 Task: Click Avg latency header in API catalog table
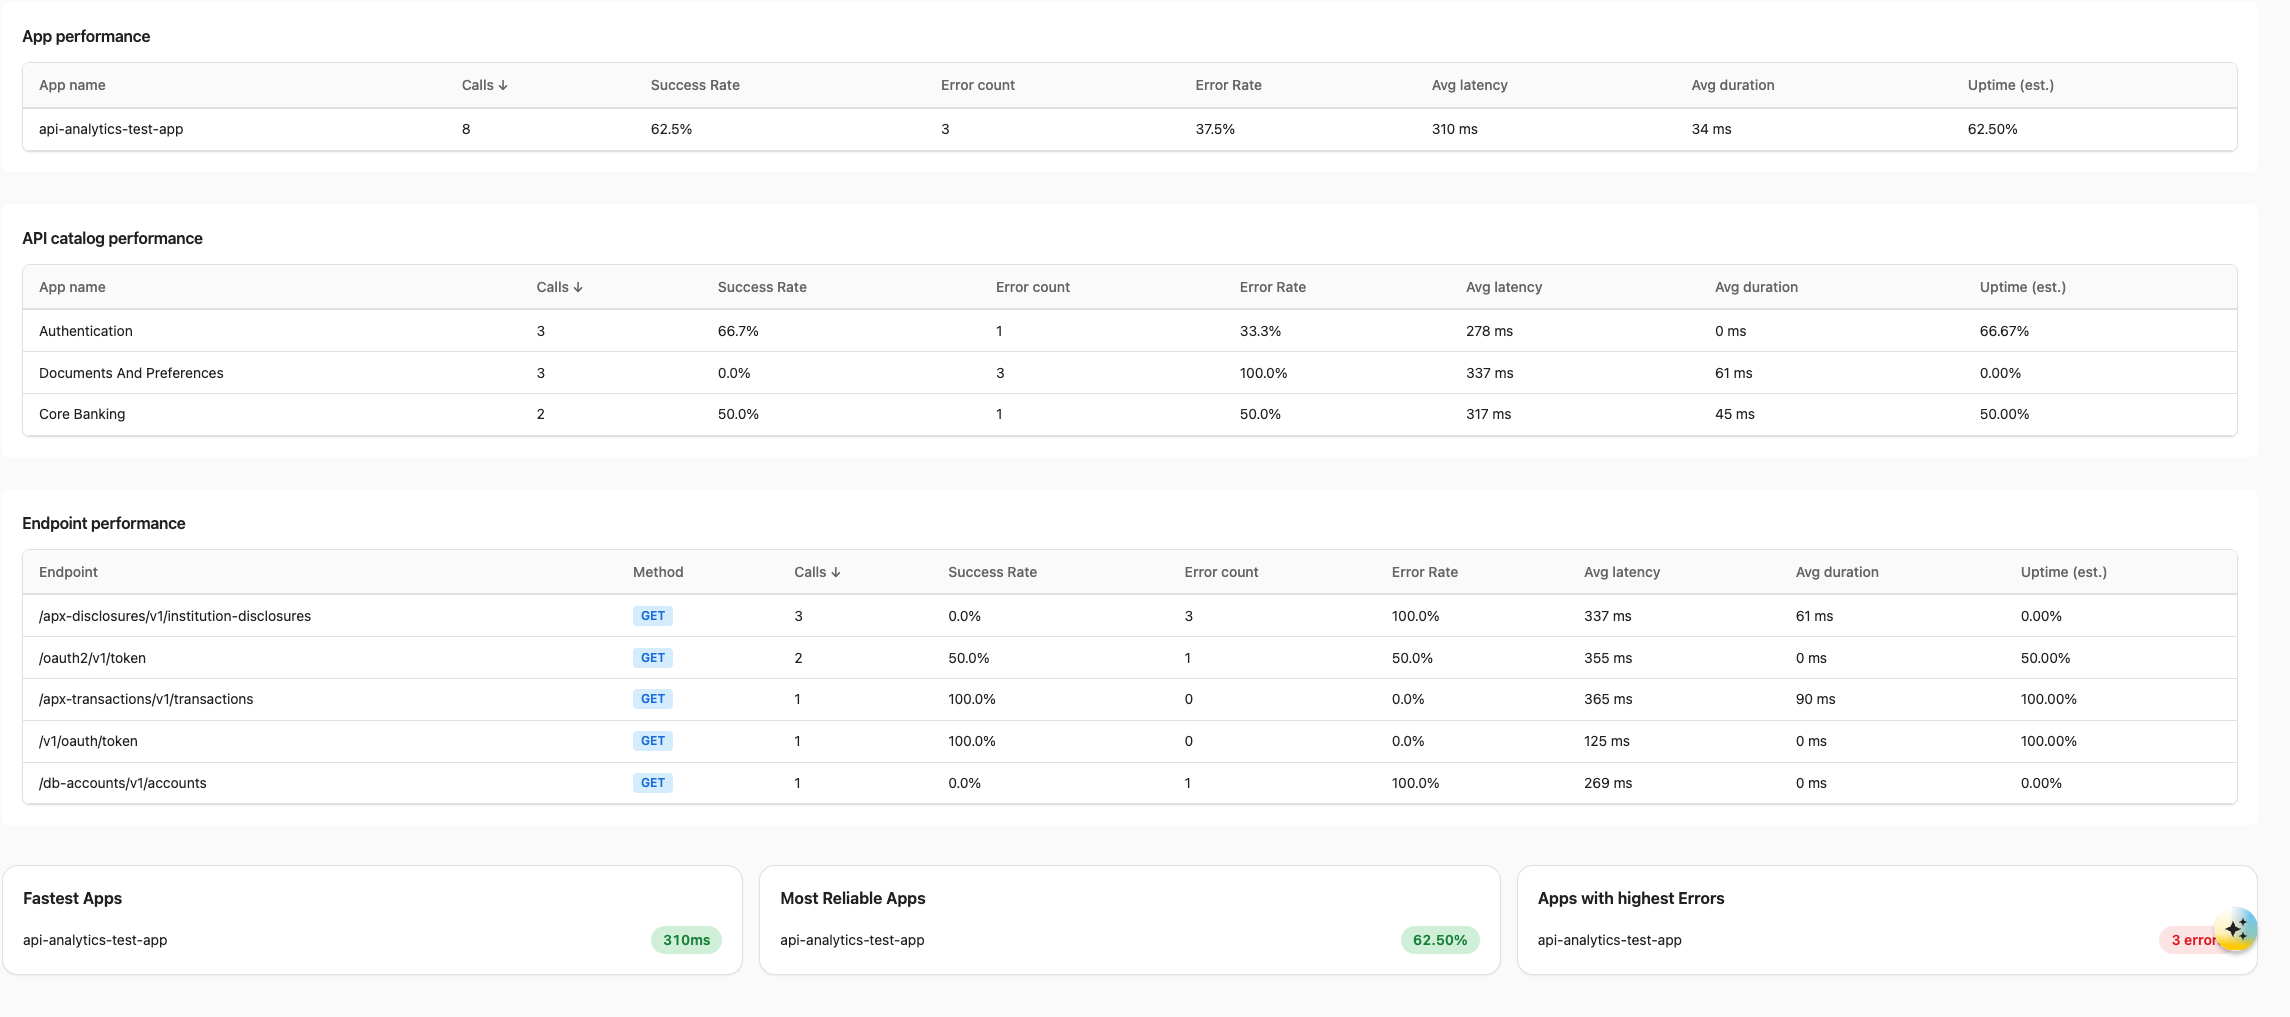[1503, 287]
